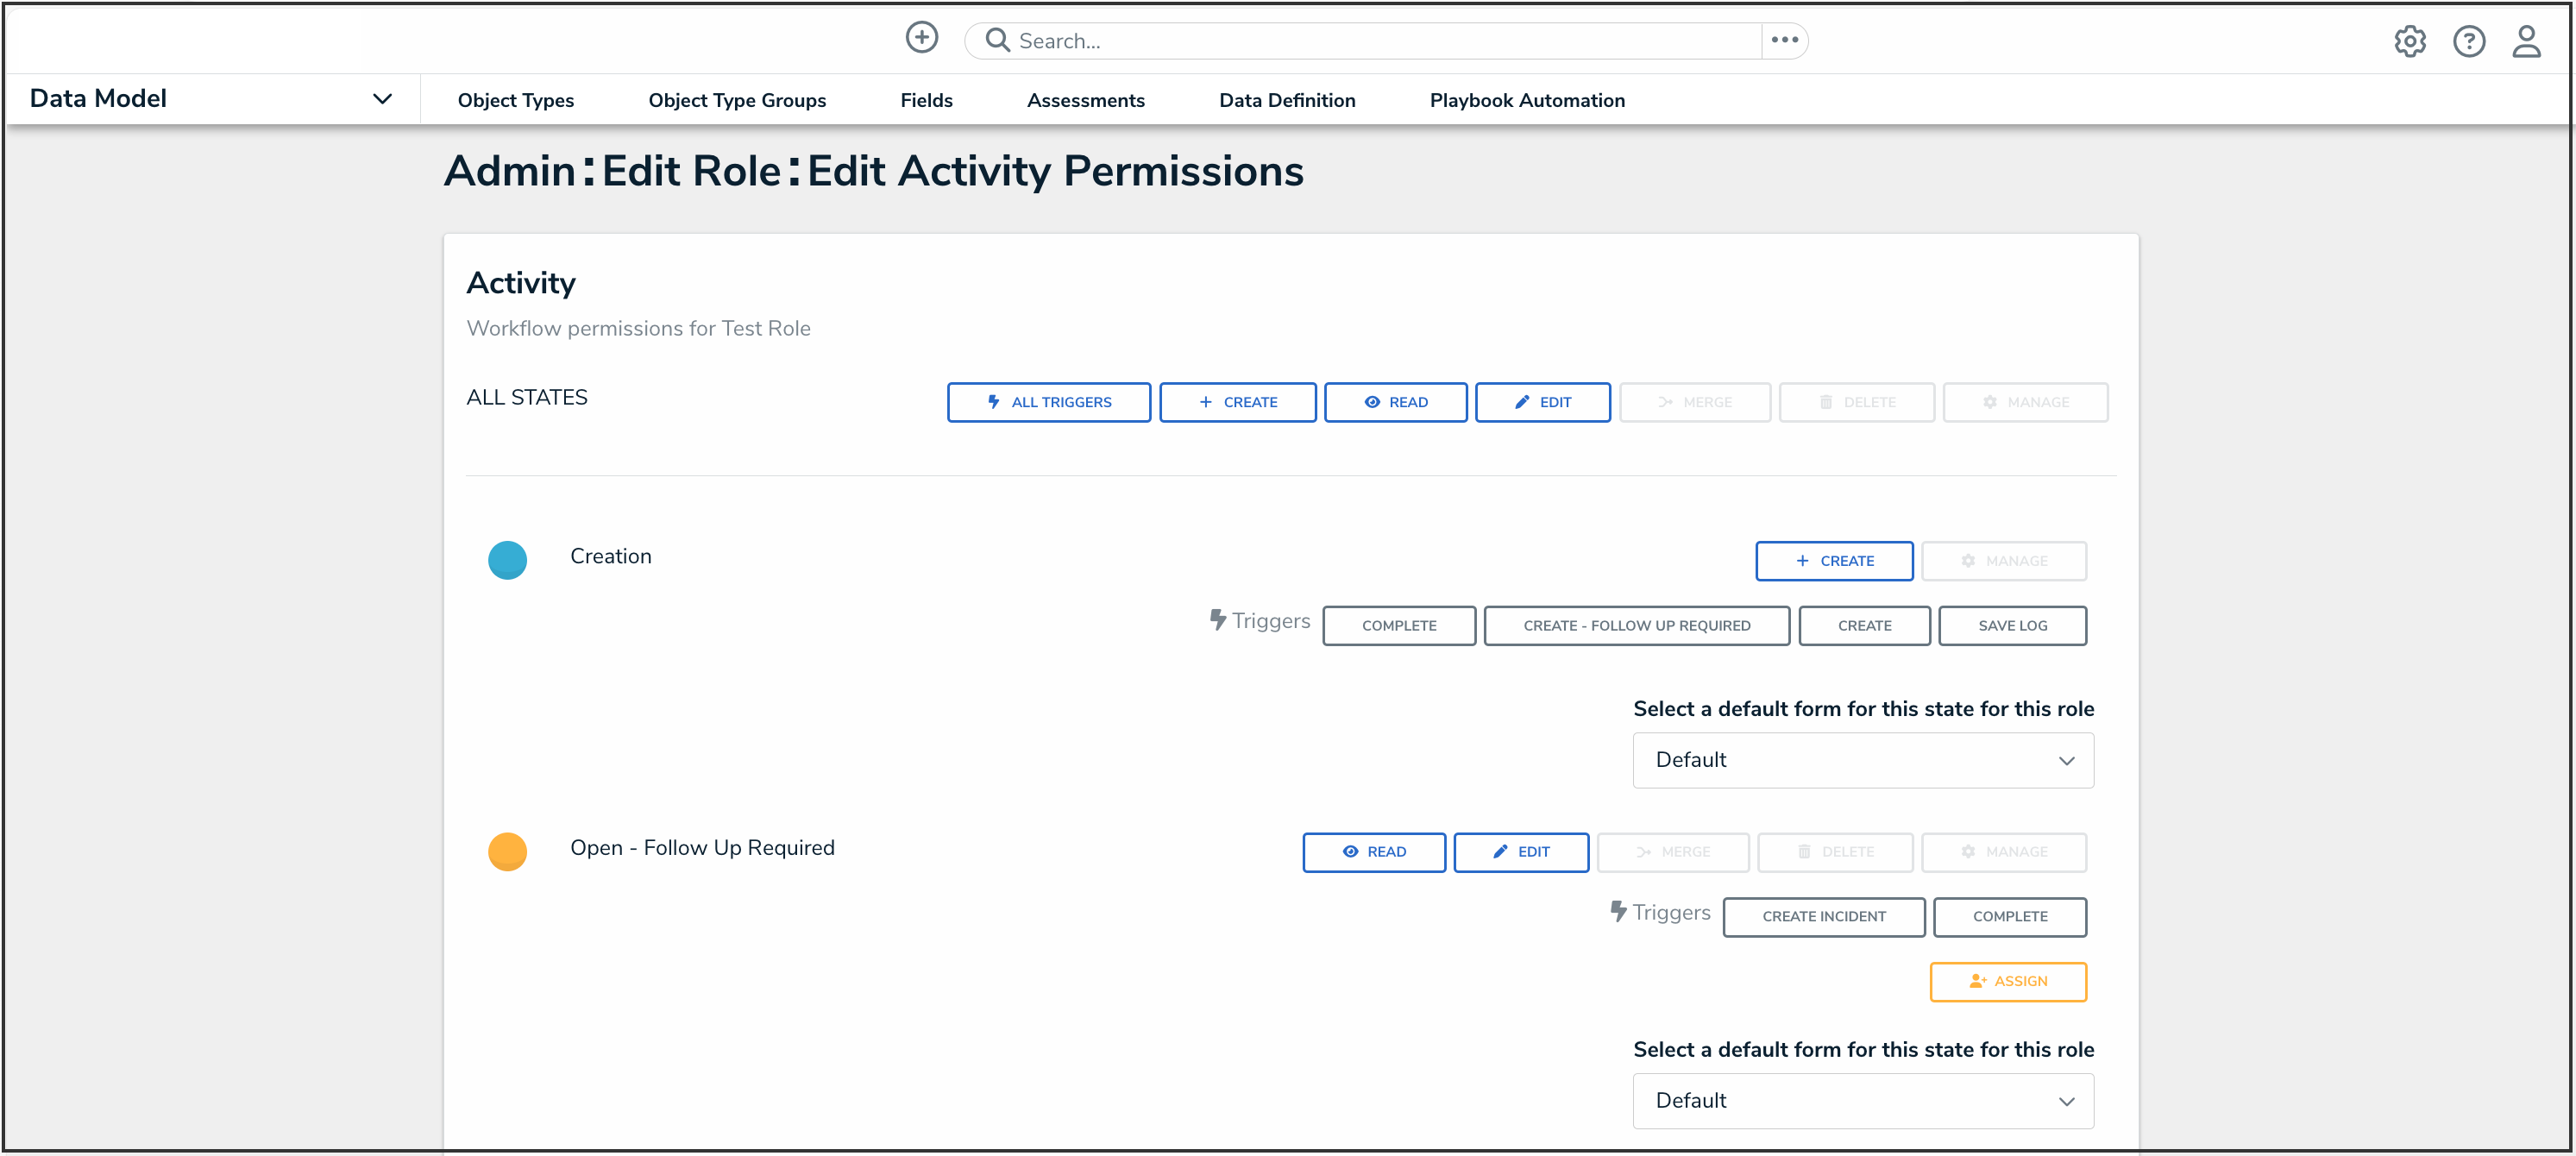Toggle ALL TRIGGERS permission for all states
2576x1156 pixels.
click(1048, 402)
